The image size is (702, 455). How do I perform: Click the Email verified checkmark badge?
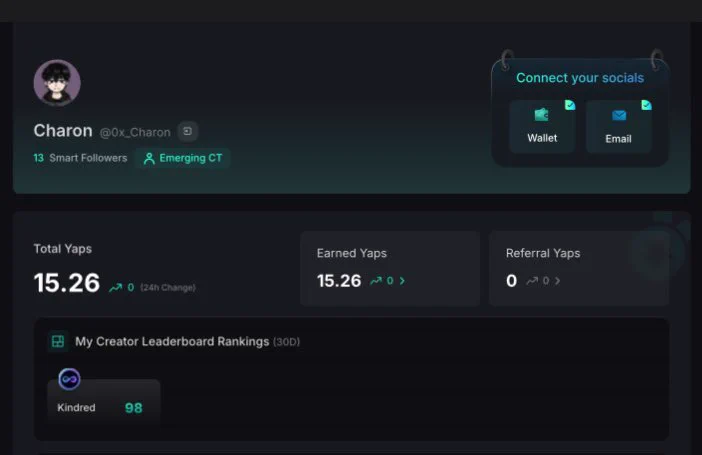click(646, 105)
